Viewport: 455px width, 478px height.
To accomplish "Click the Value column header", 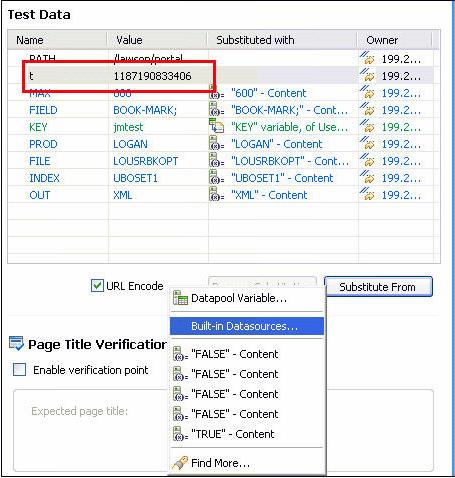I will [x=157, y=40].
